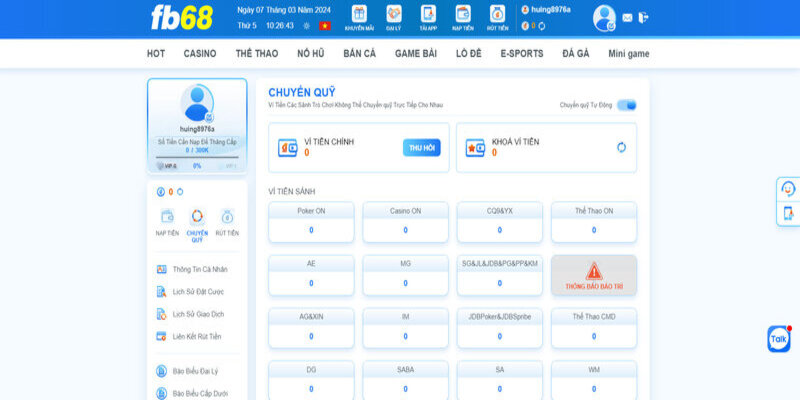This screenshot has height=400, width=800.
Task: Select the Poker ON wallet card
Action: pyautogui.click(x=311, y=222)
